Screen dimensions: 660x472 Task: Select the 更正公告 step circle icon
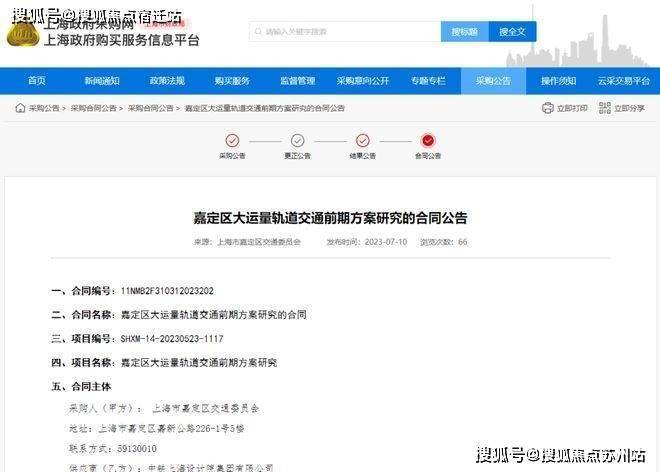pyautogui.click(x=297, y=141)
